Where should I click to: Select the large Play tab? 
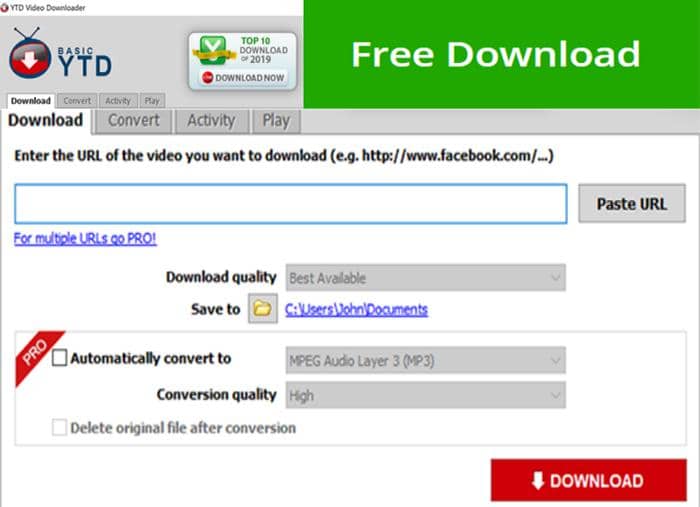coord(276,121)
